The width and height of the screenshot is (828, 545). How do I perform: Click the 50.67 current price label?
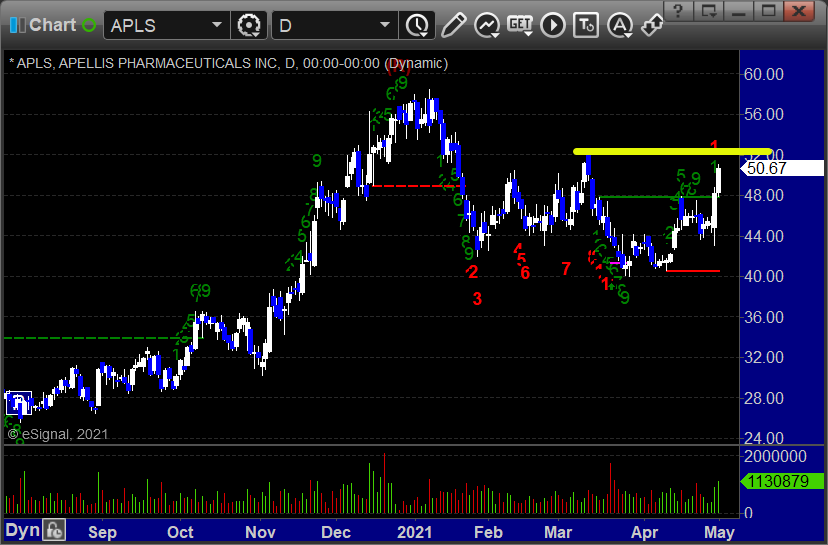coord(782,168)
